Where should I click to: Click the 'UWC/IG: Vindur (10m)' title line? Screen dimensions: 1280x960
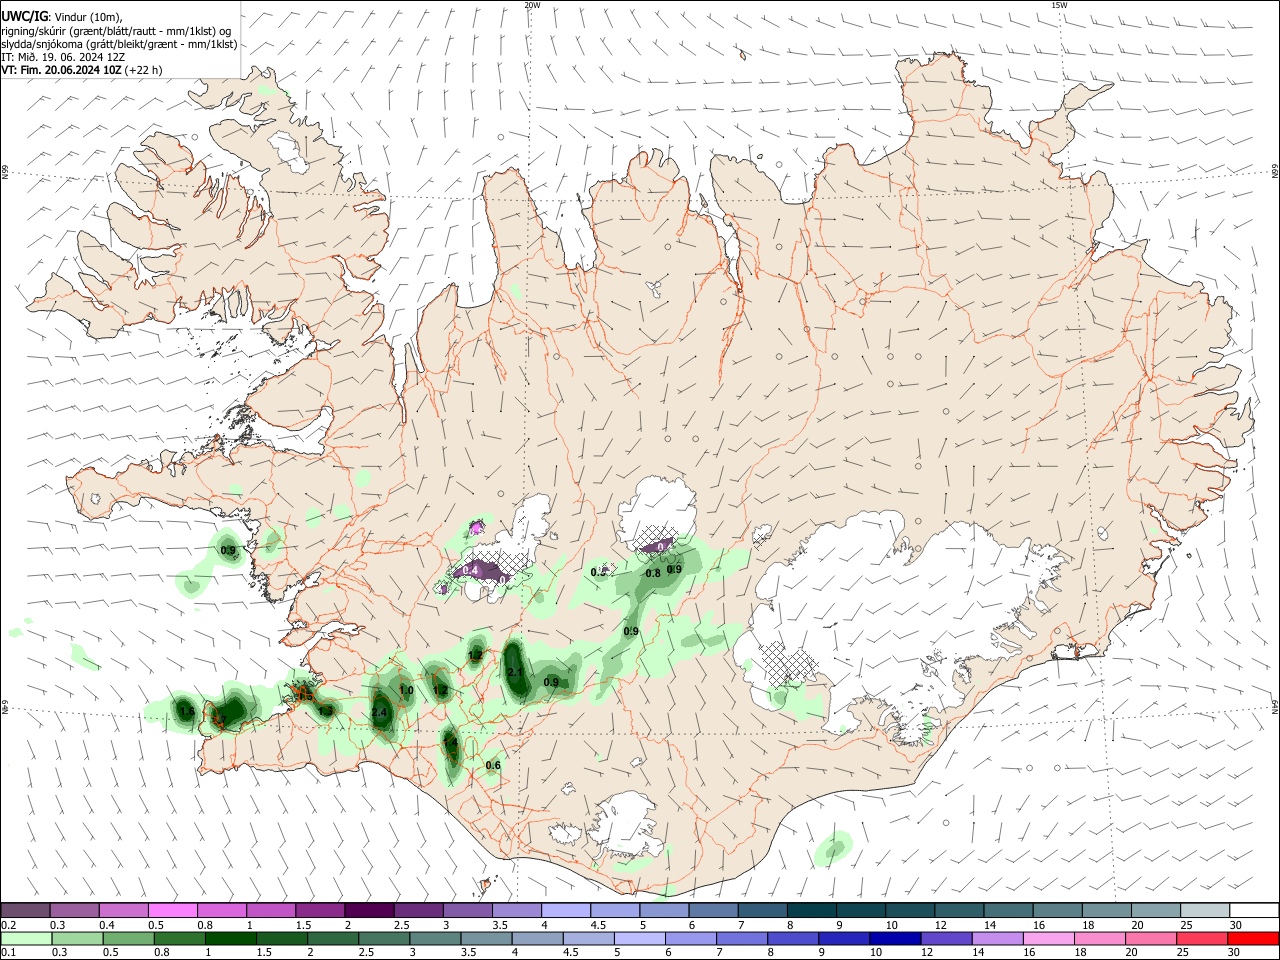click(x=62, y=16)
